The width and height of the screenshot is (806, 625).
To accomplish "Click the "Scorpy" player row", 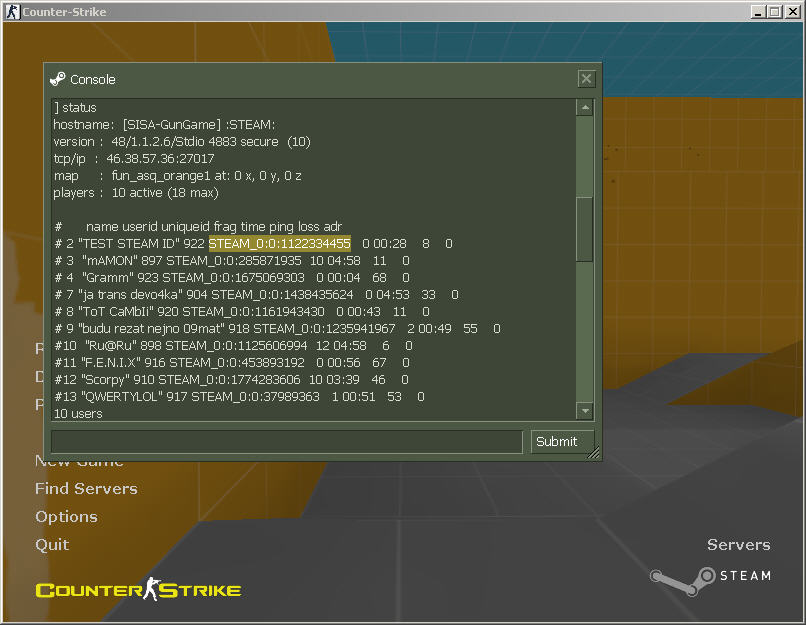I will [231, 379].
